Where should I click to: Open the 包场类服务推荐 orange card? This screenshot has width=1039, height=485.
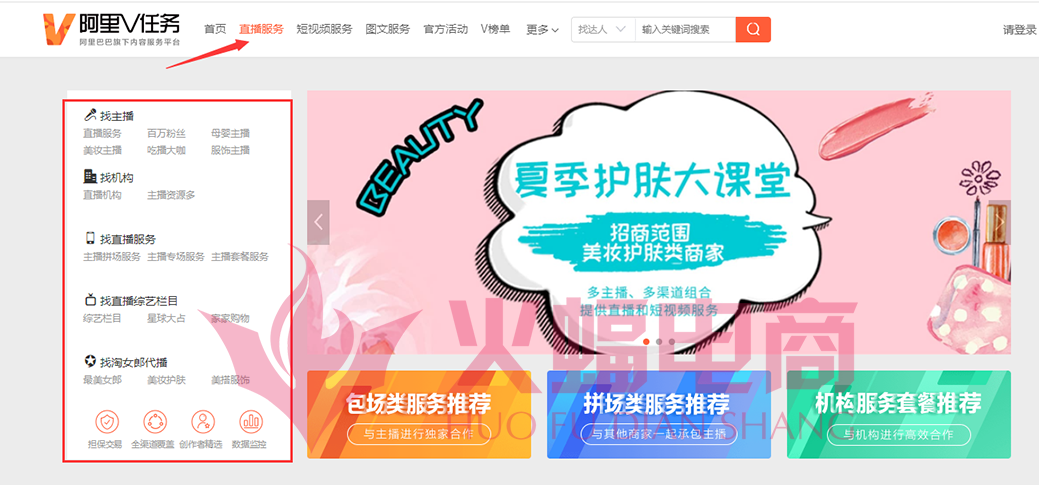419,414
